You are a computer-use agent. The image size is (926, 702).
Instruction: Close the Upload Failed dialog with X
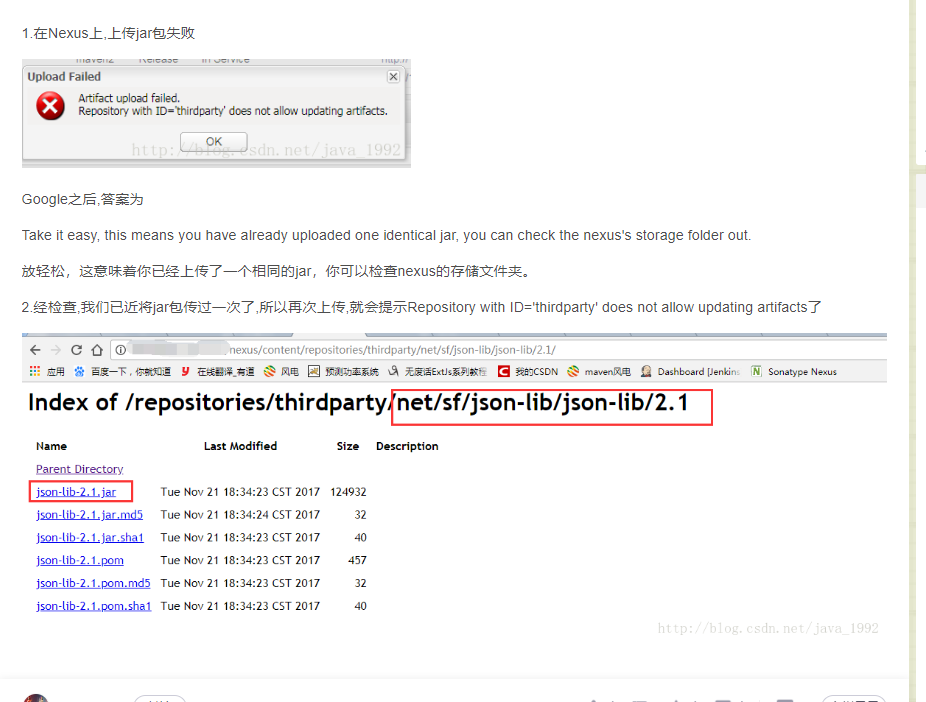point(393,77)
